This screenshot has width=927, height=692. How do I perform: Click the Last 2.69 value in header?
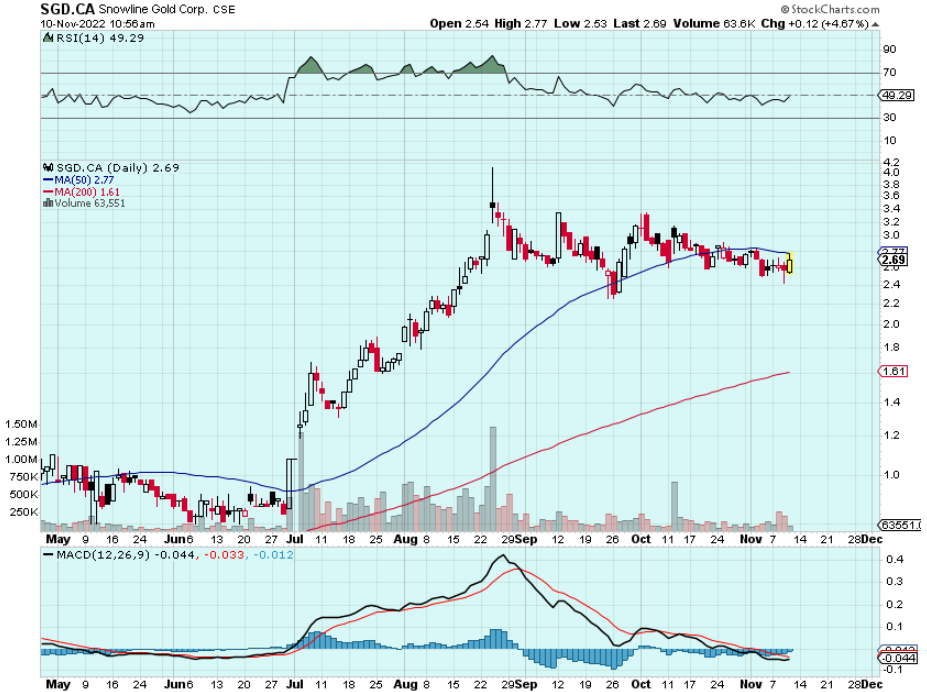click(x=640, y=24)
